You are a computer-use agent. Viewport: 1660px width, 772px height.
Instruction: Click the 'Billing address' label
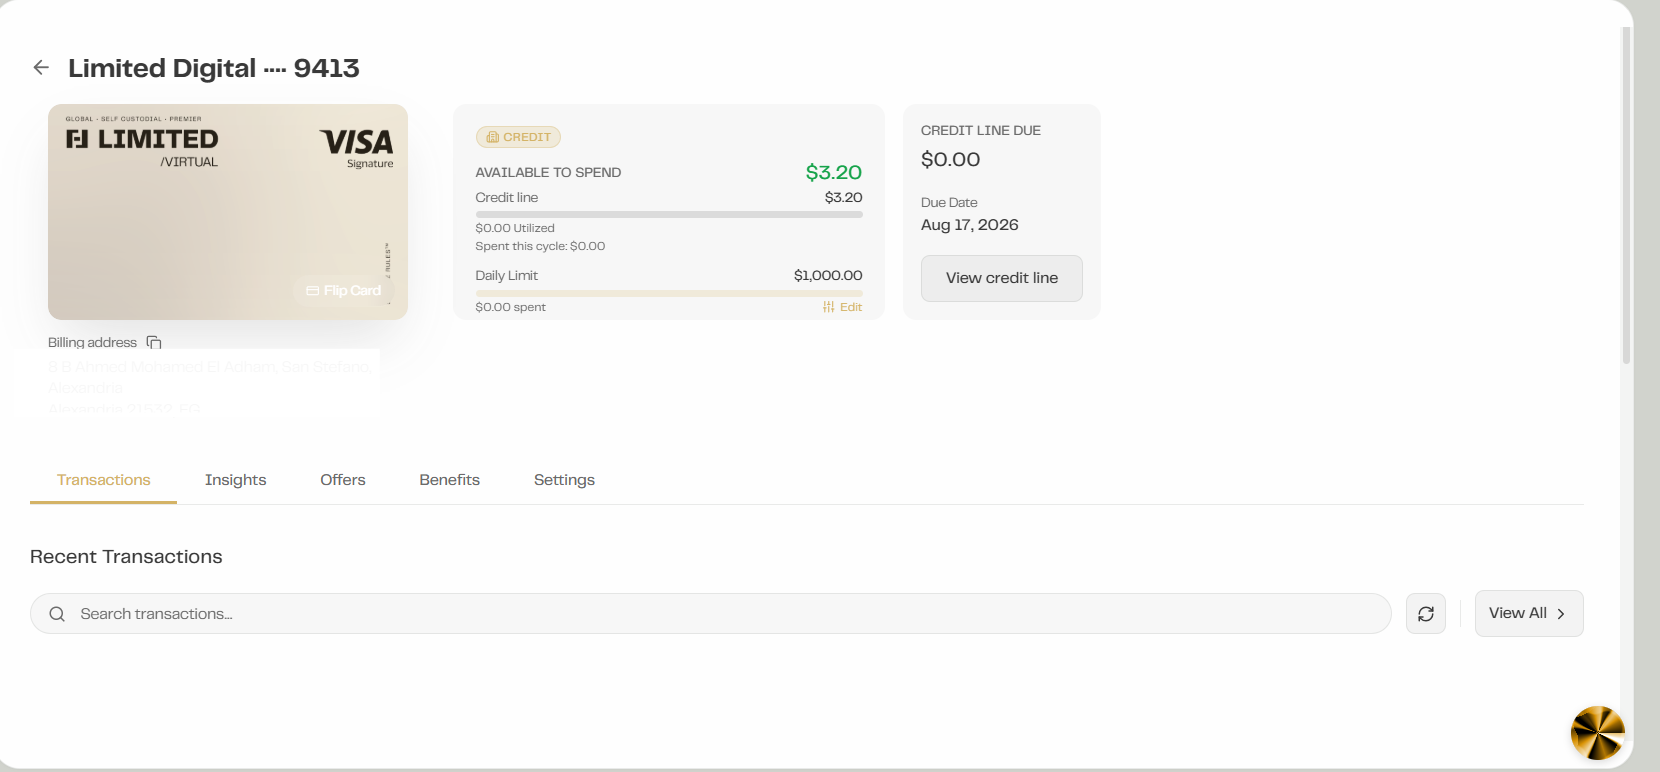[92, 342]
